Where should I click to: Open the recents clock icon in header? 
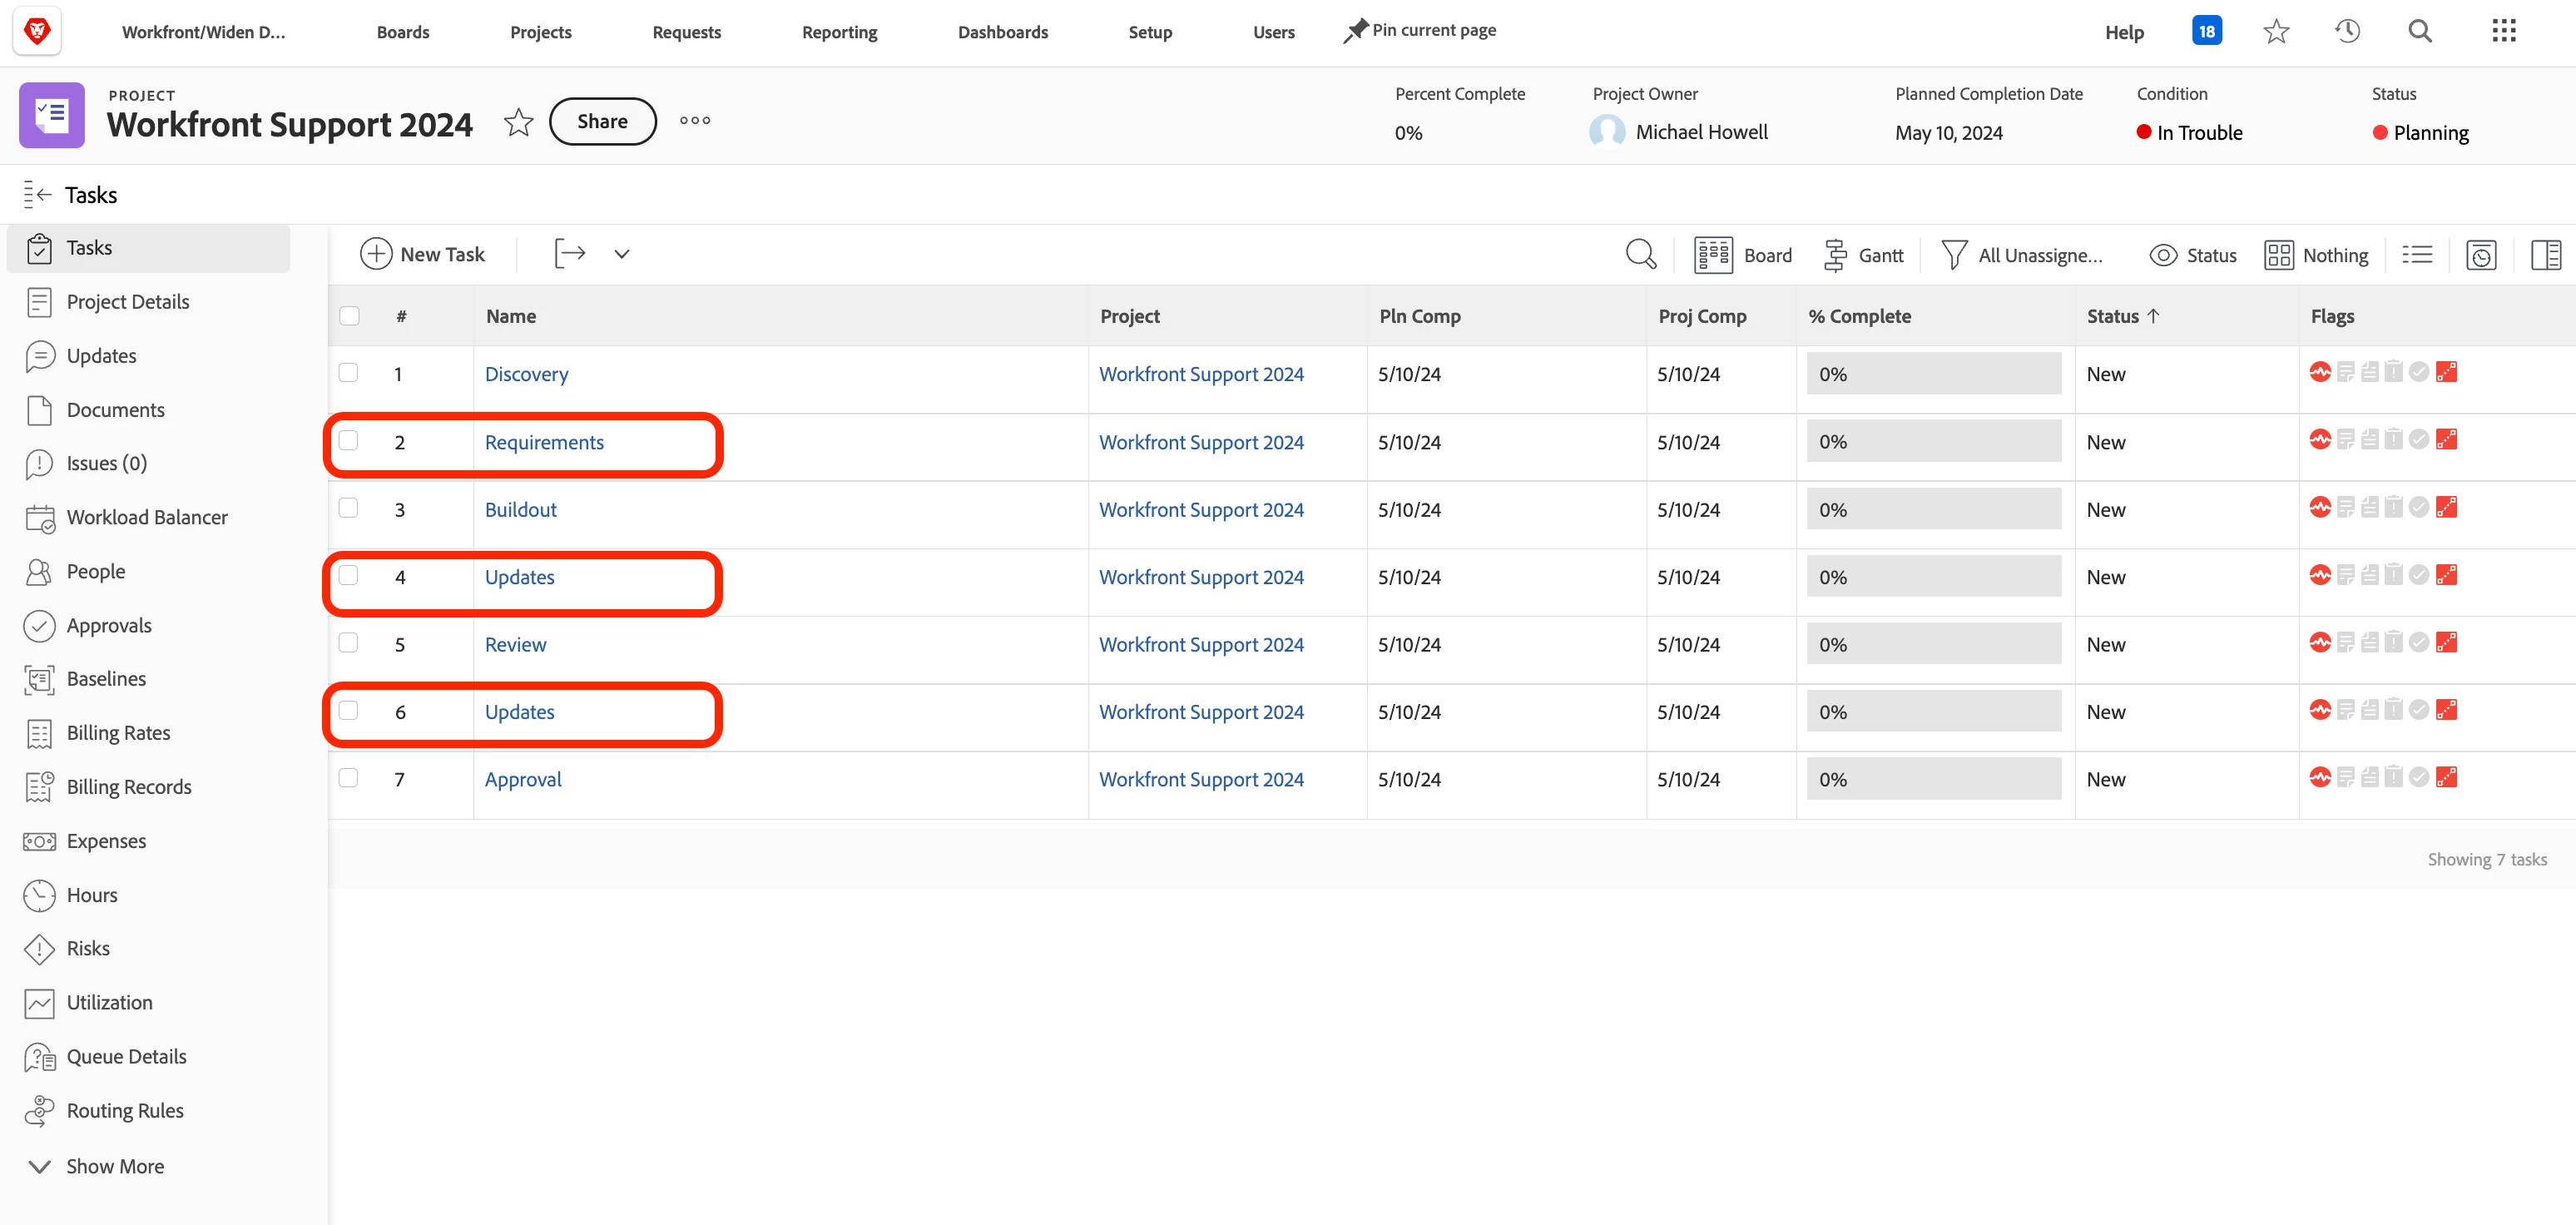(2347, 31)
